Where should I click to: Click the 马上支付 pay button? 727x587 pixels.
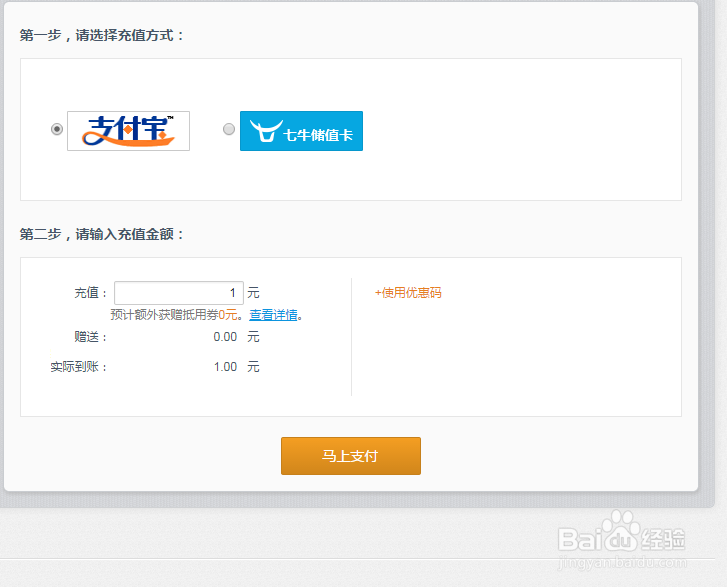pyautogui.click(x=351, y=456)
